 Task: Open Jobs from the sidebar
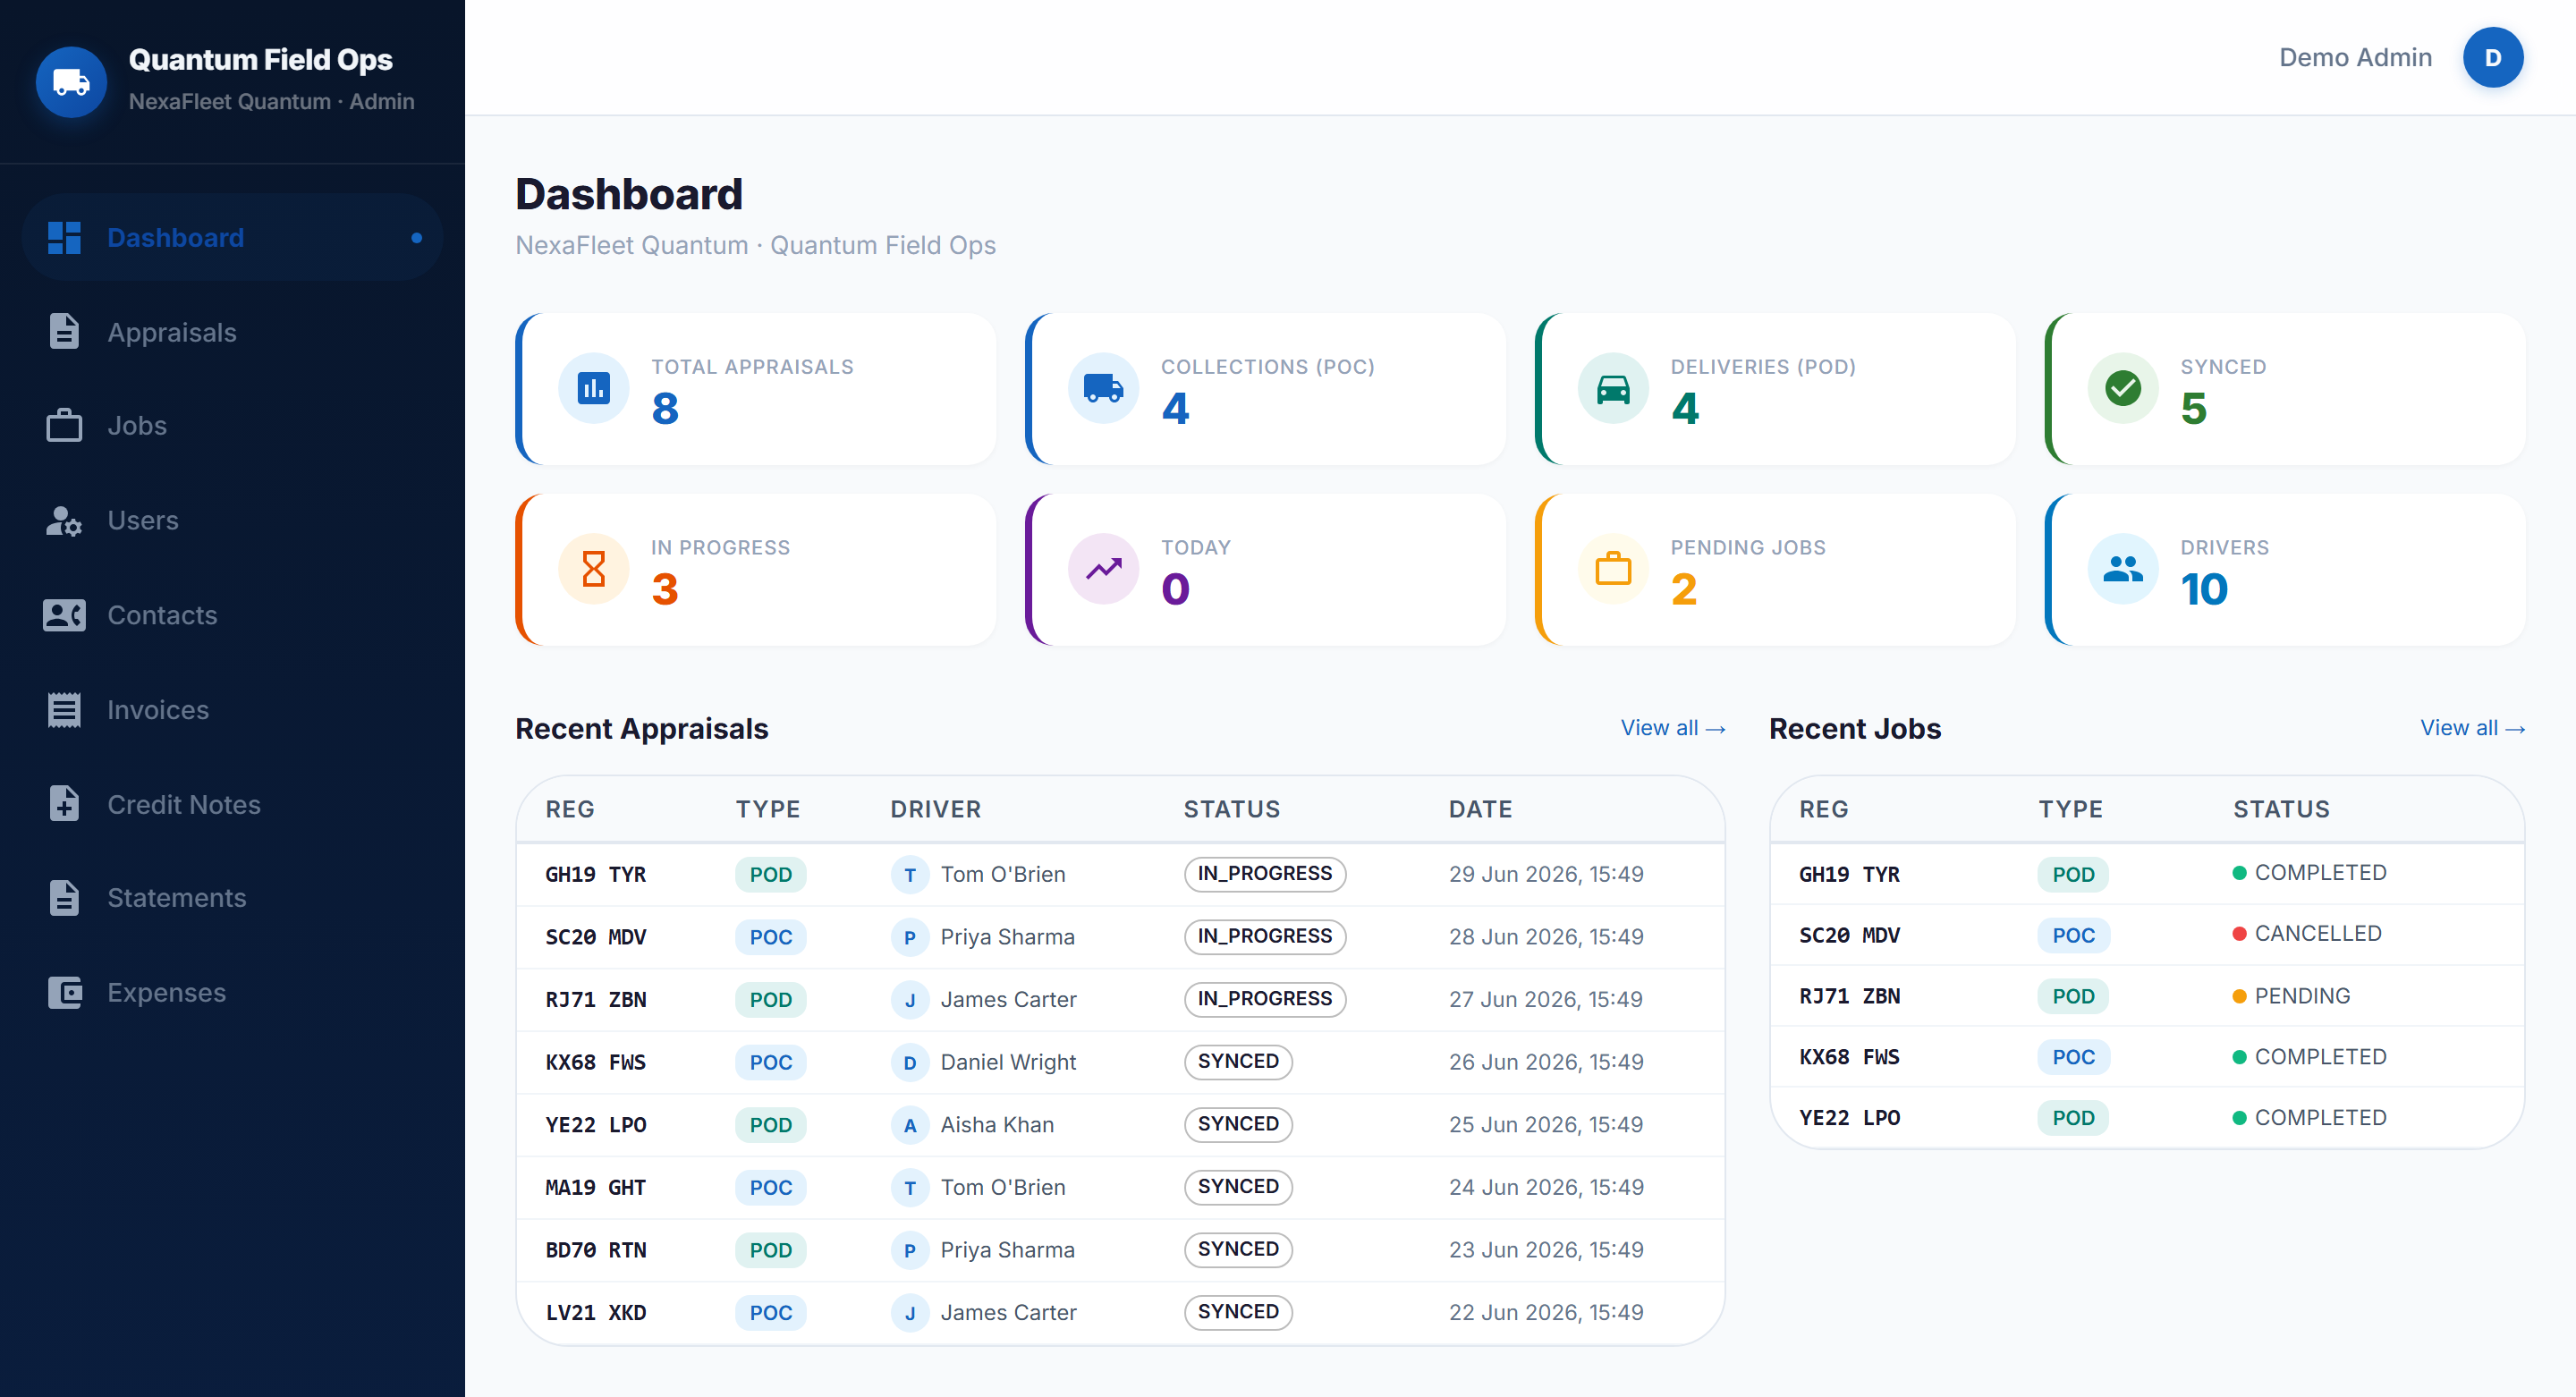click(232, 425)
